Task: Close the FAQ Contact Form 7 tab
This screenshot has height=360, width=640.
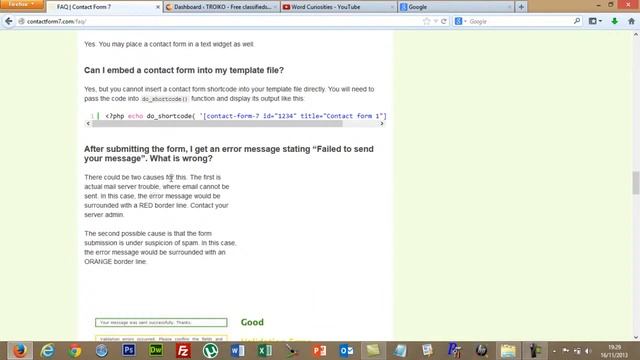Action: click(158, 7)
